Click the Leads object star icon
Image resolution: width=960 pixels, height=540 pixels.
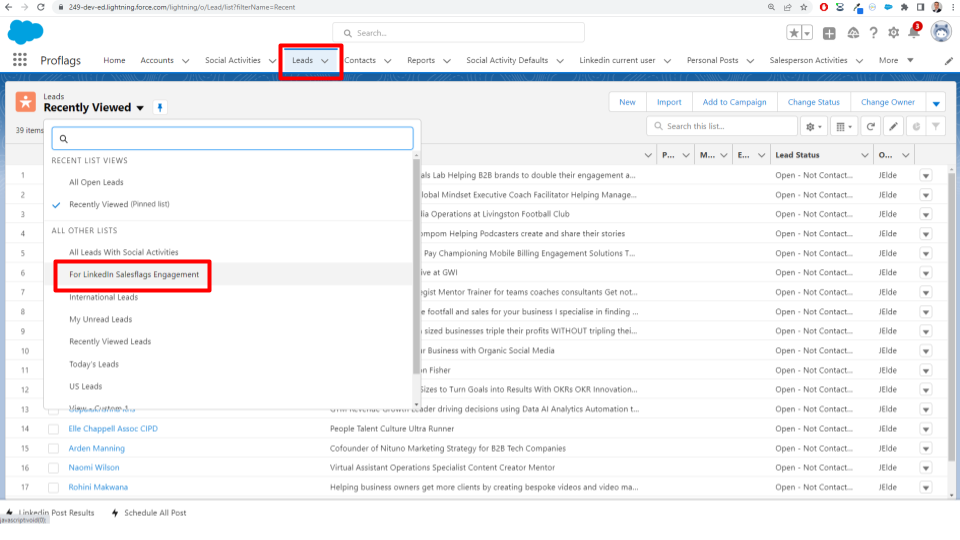(x=26, y=102)
